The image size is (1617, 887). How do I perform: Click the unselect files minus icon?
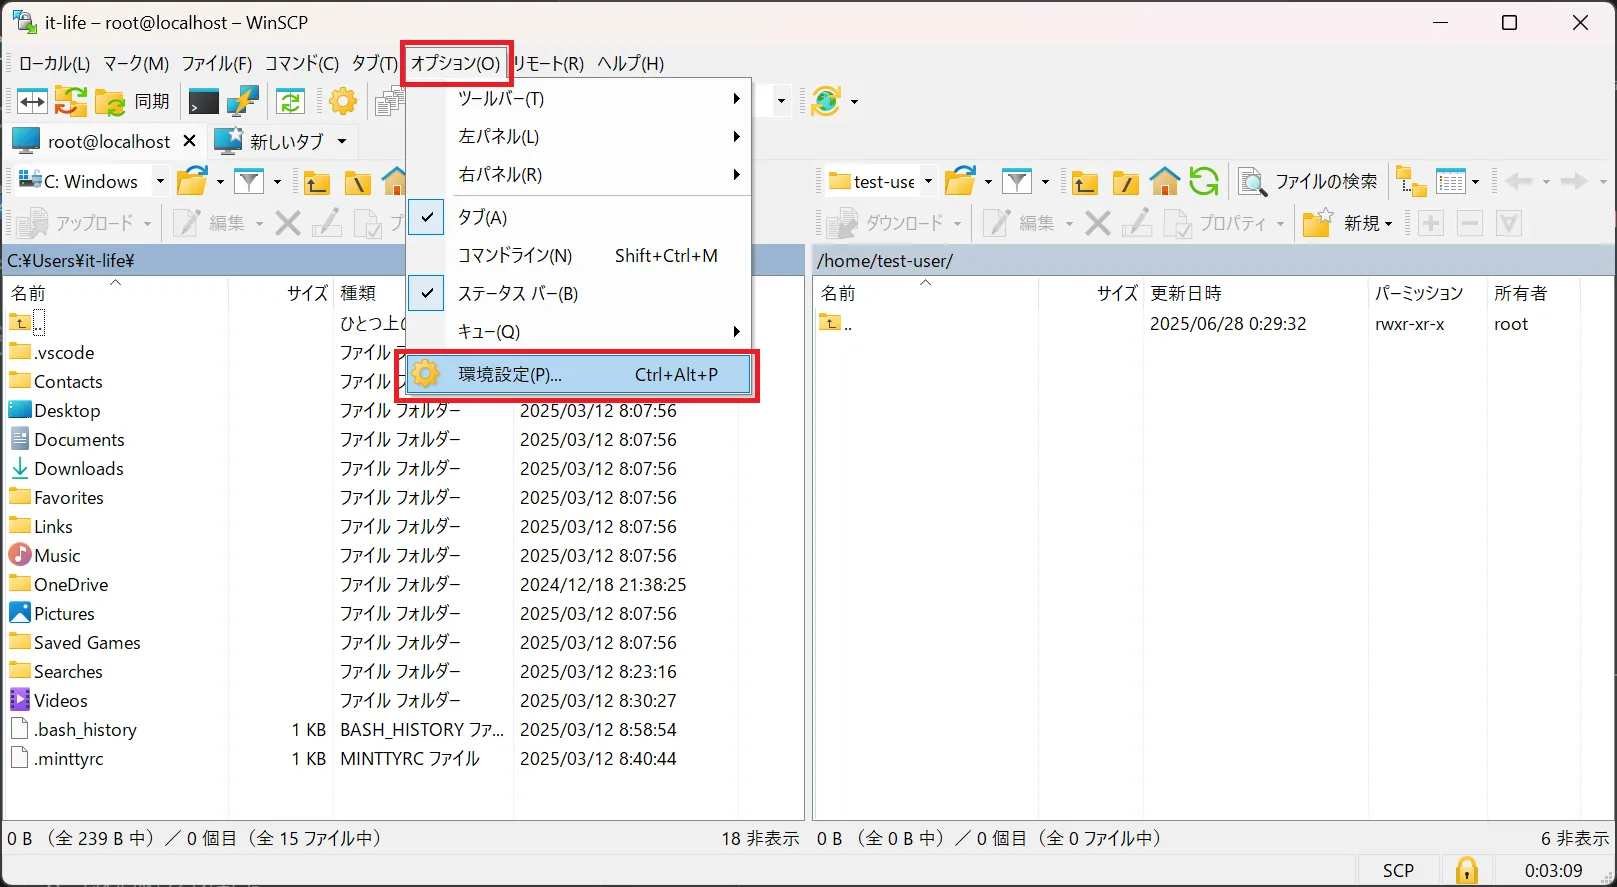pyautogui.click(x=1470, y=223)
